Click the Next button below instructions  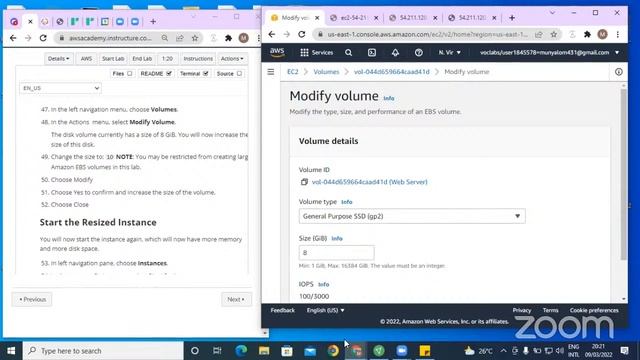click(x=236, y=299)
